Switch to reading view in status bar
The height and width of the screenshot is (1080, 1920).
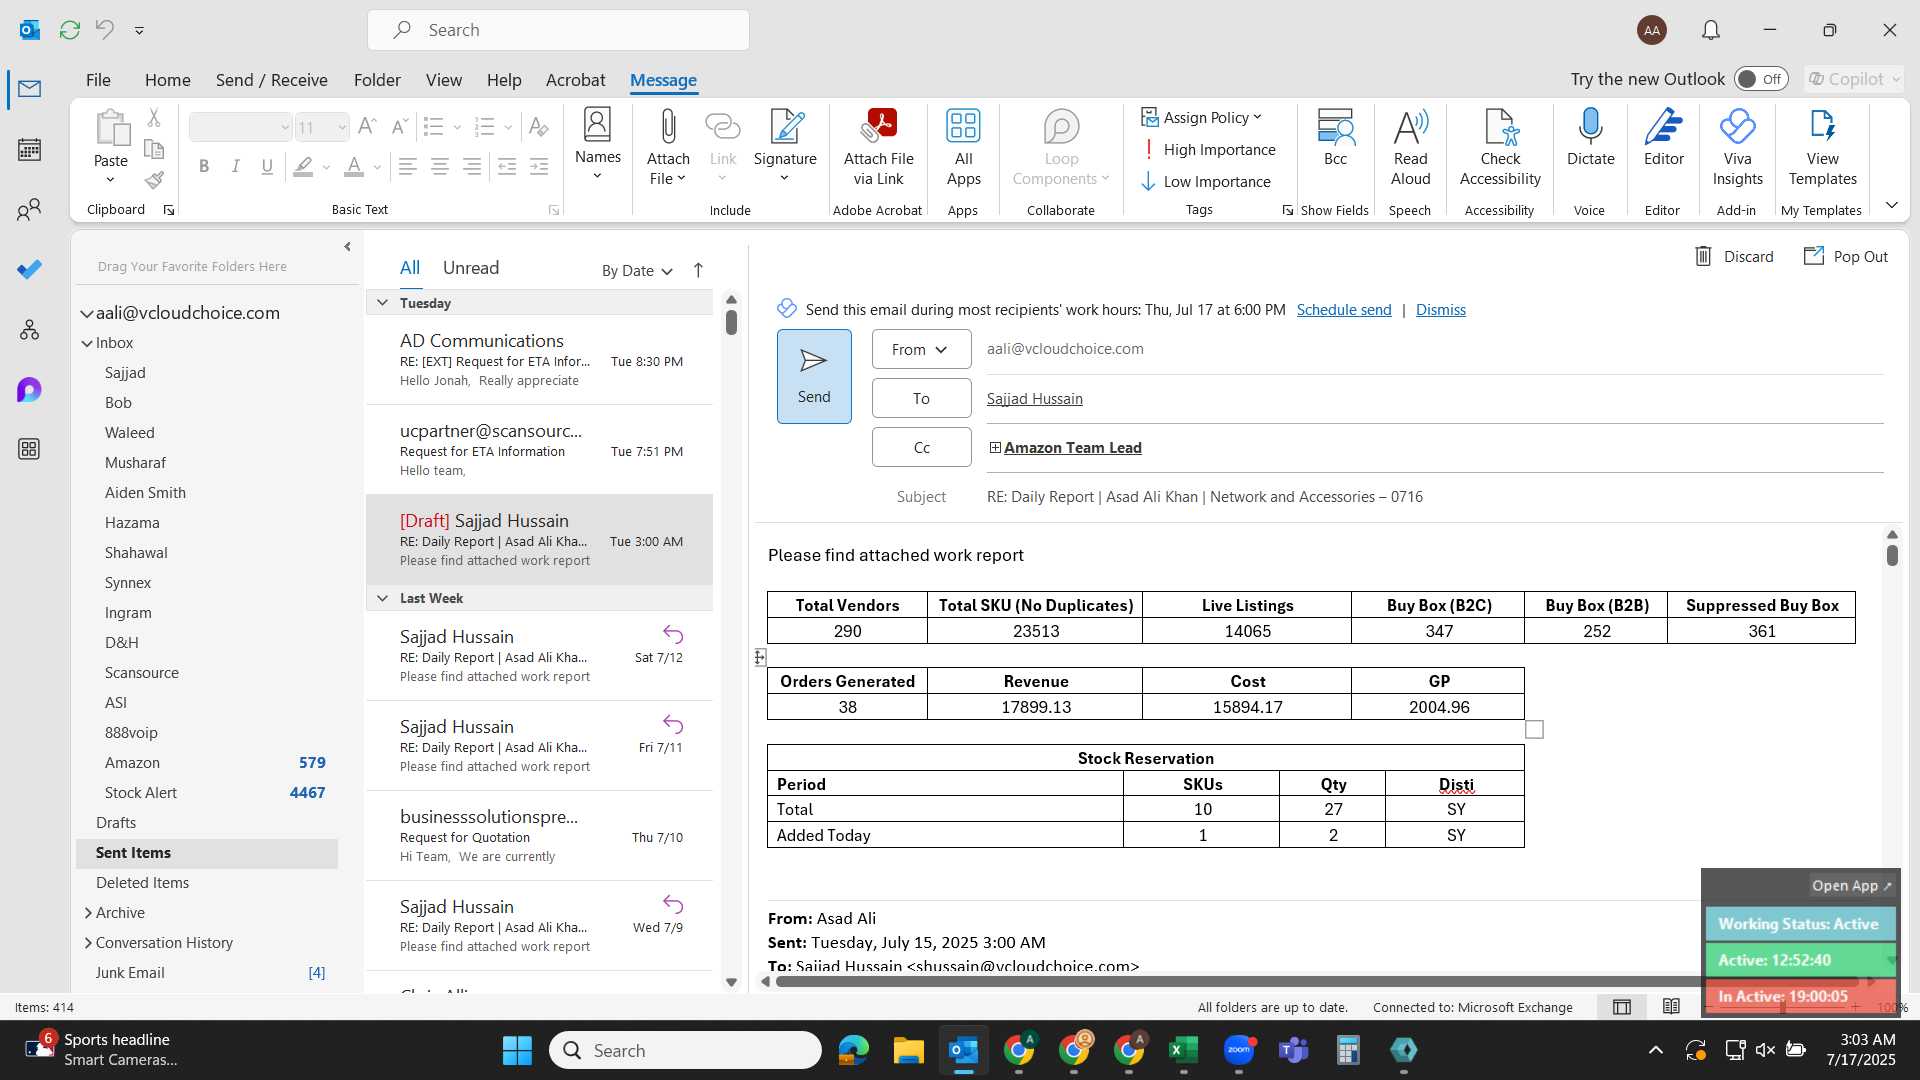click(x=1671, y=1006)
